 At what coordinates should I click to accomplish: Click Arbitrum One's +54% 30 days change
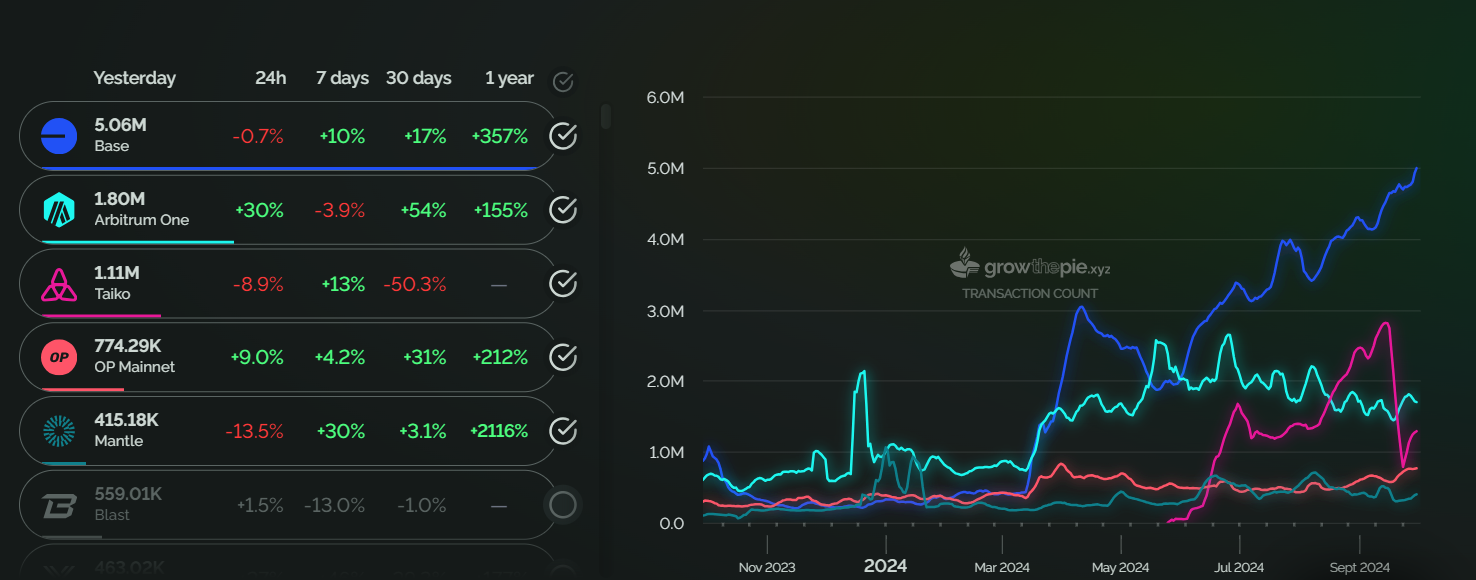pos(424,210)
